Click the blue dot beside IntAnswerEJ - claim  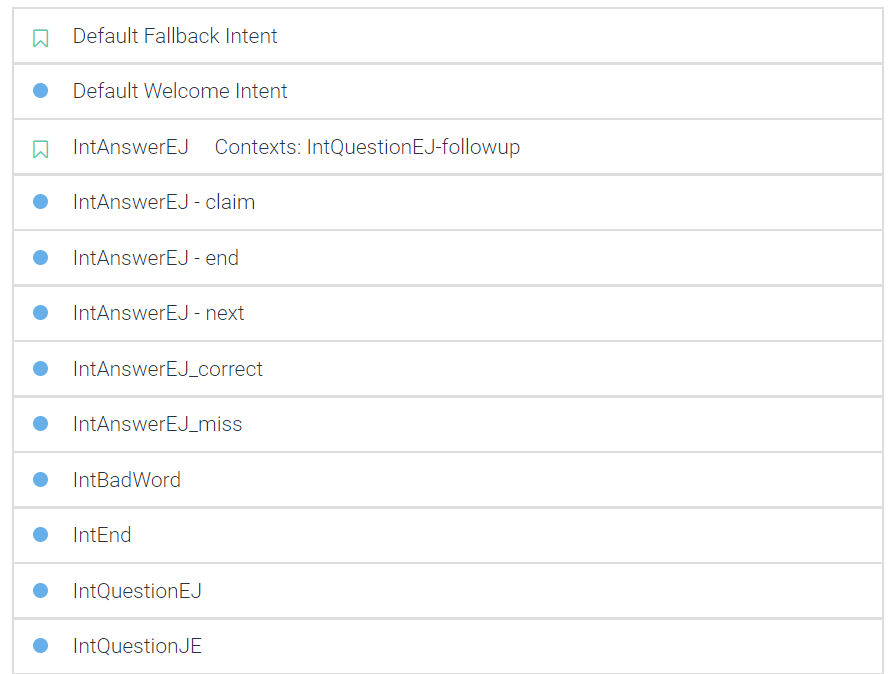coord(41,202)
